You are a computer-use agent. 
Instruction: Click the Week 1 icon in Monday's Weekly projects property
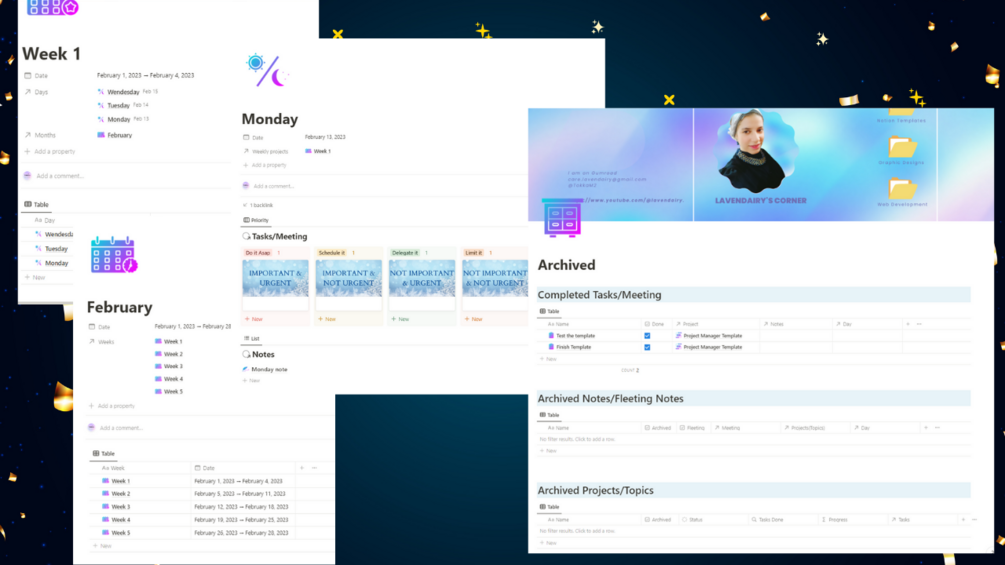308,151
